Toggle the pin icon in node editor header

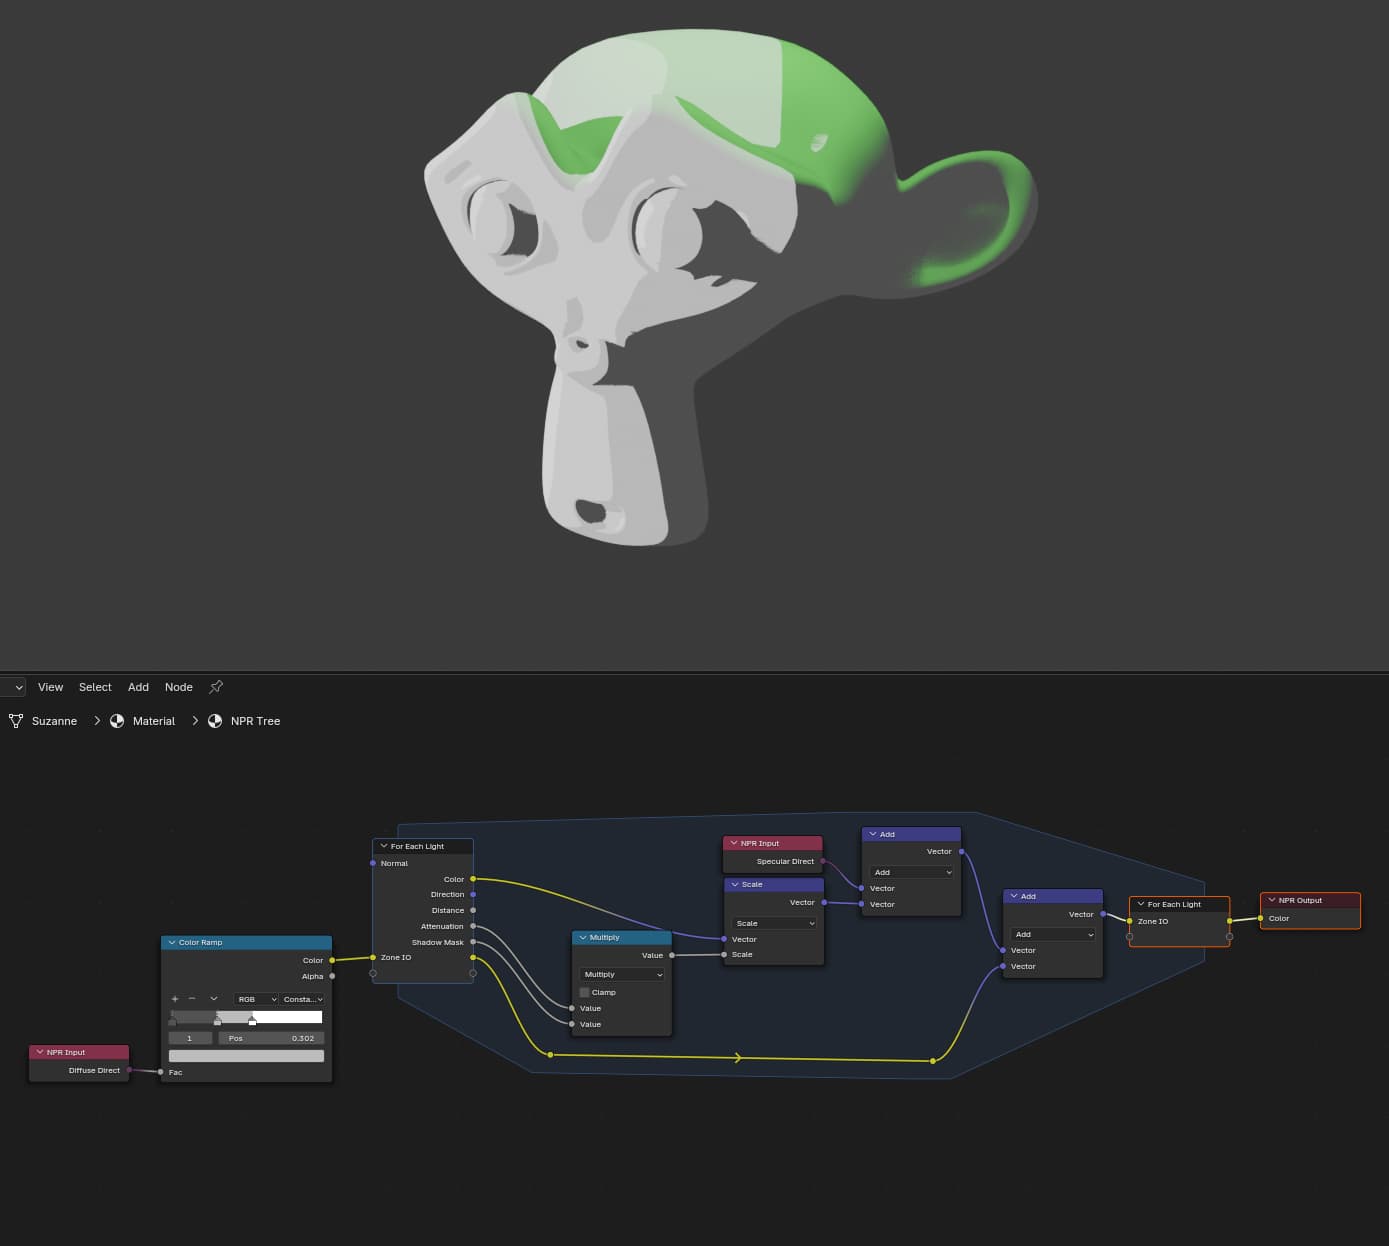point(216,687)
